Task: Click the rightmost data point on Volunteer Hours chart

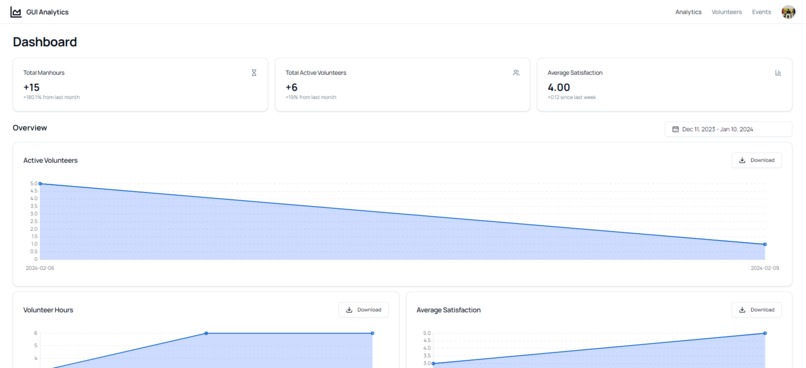Action: tap(372, 333)
